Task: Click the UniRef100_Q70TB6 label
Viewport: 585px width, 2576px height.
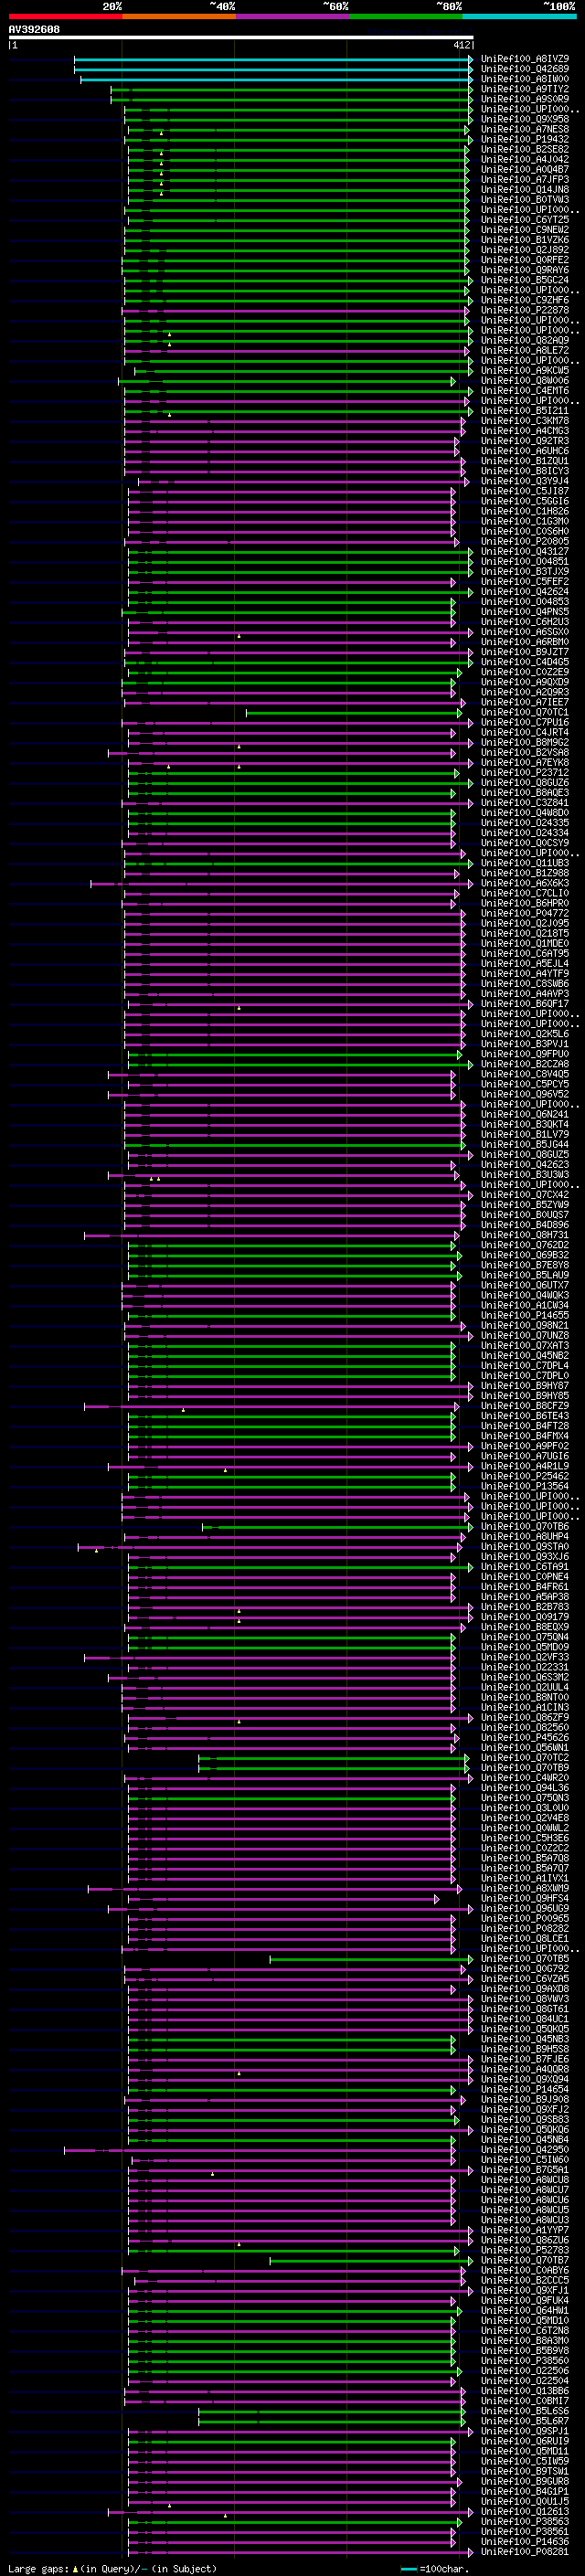Action: [x=525, y=1526]
